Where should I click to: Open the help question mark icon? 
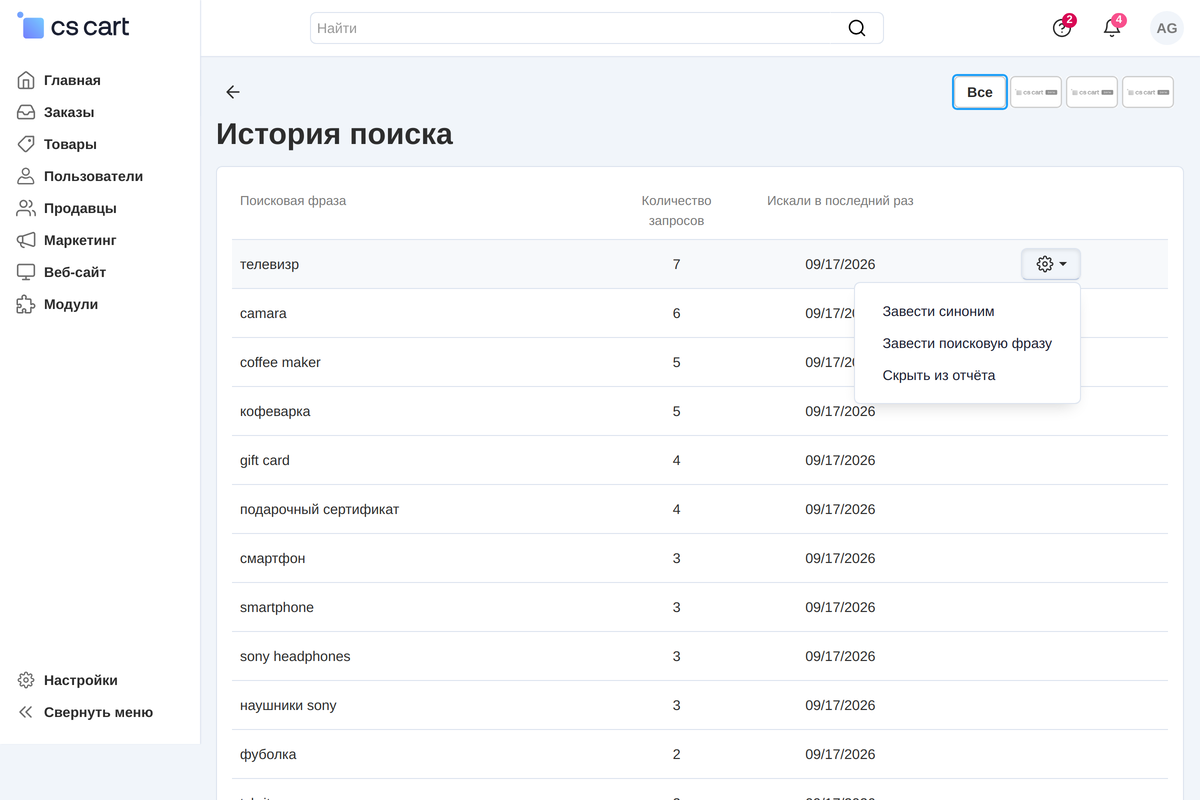pyautogui.click(x=1062, y=28)
